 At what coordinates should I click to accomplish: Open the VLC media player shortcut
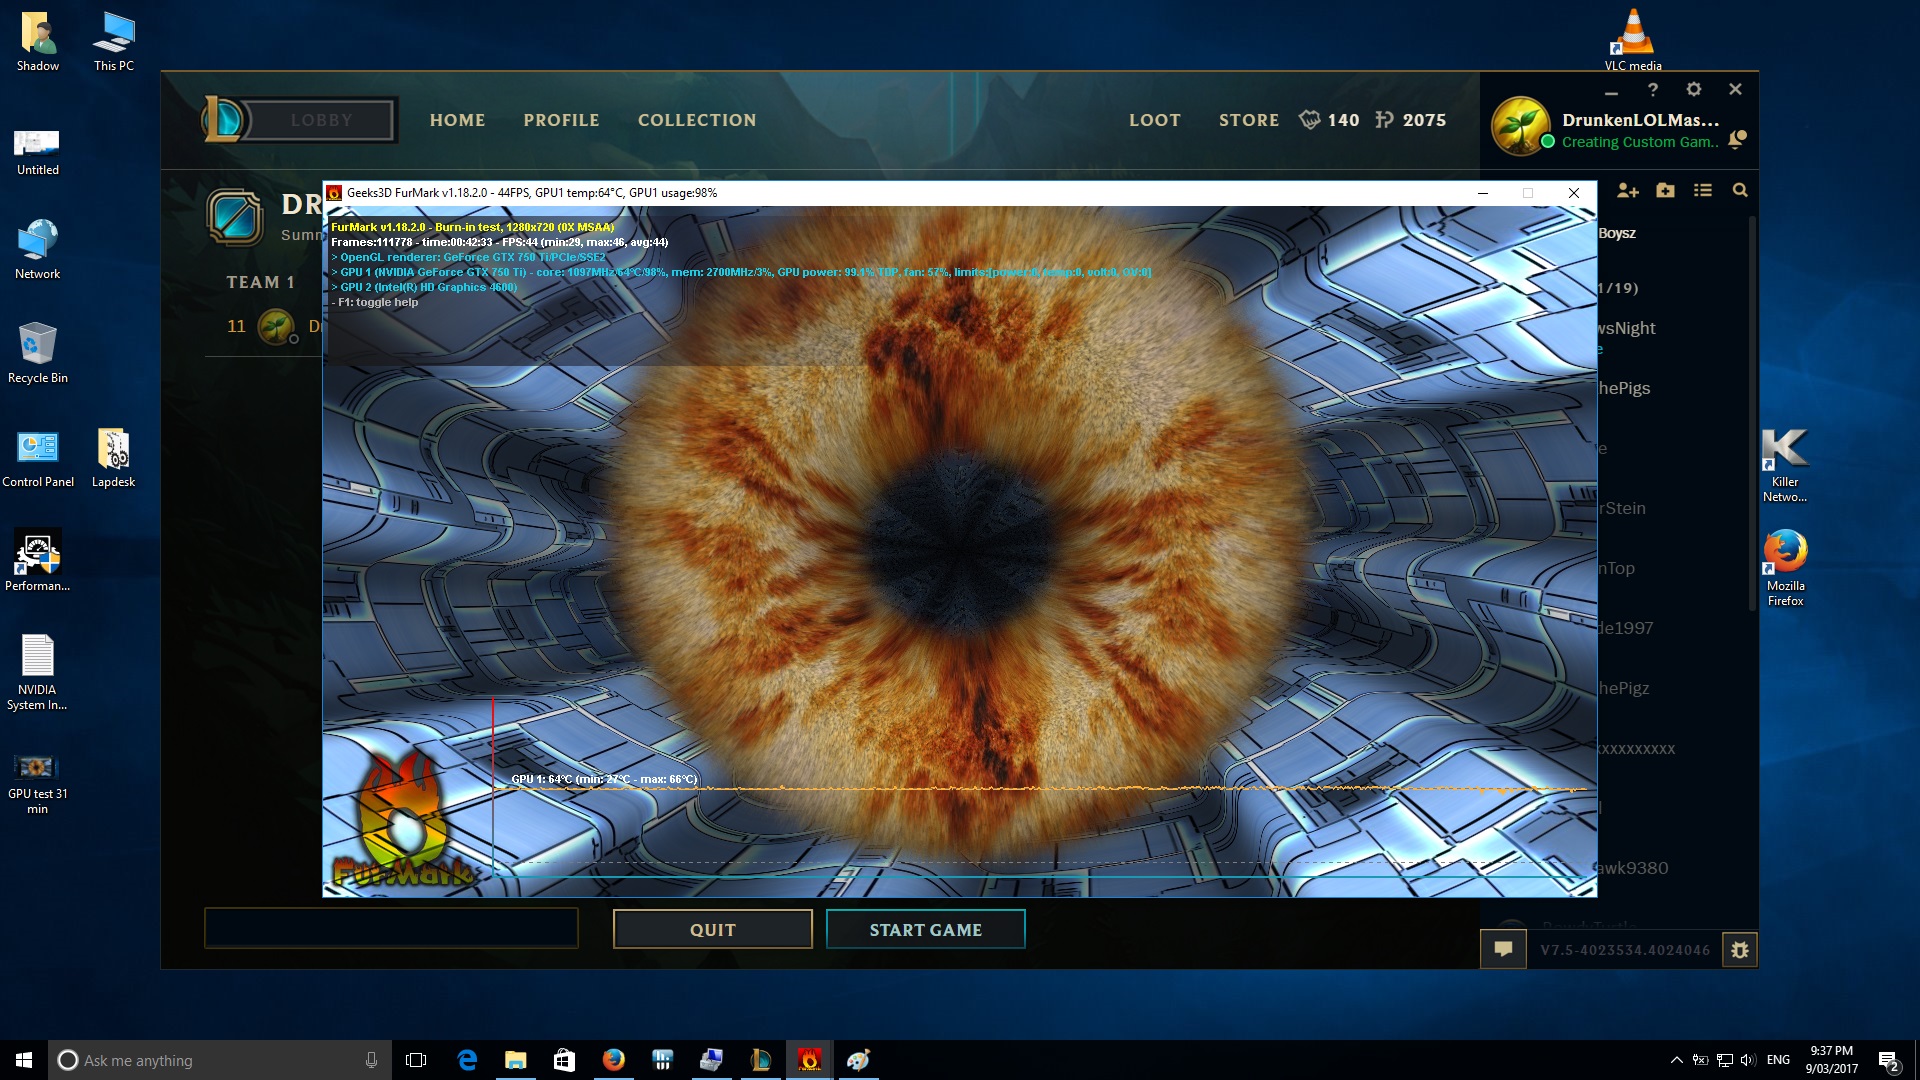[x=1633, y=40]
